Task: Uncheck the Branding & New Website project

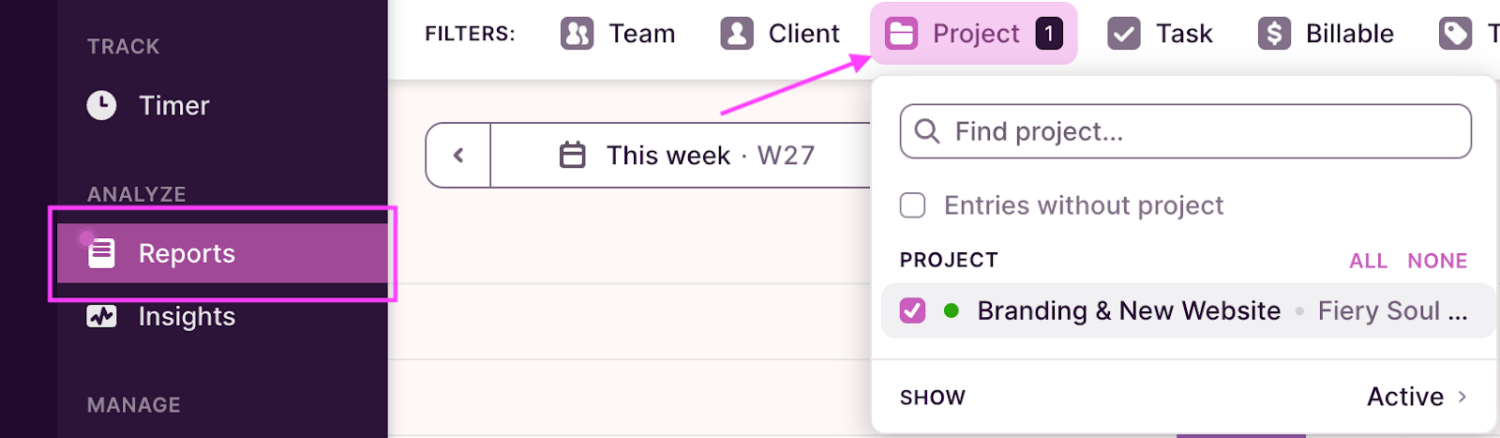Action: coord(912,311)
